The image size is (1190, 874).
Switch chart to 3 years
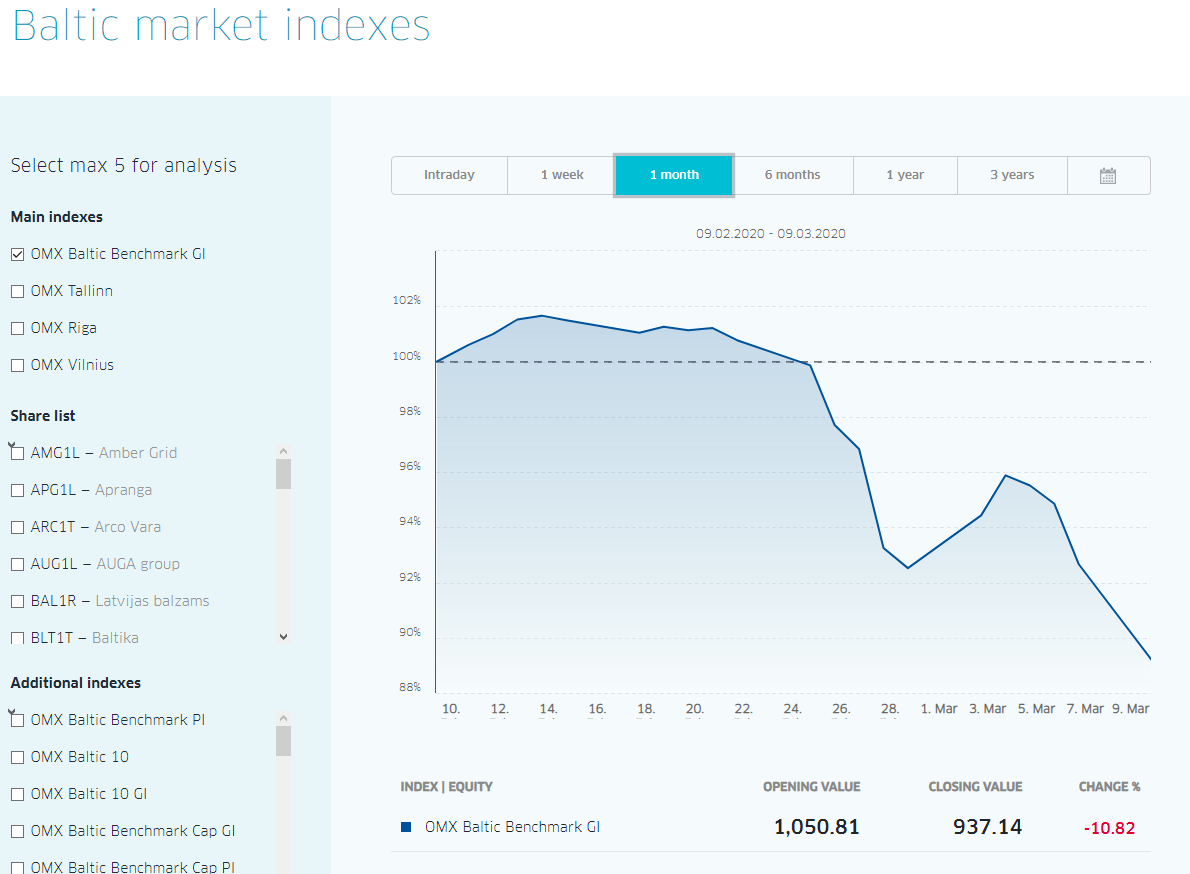(1012, 175)
